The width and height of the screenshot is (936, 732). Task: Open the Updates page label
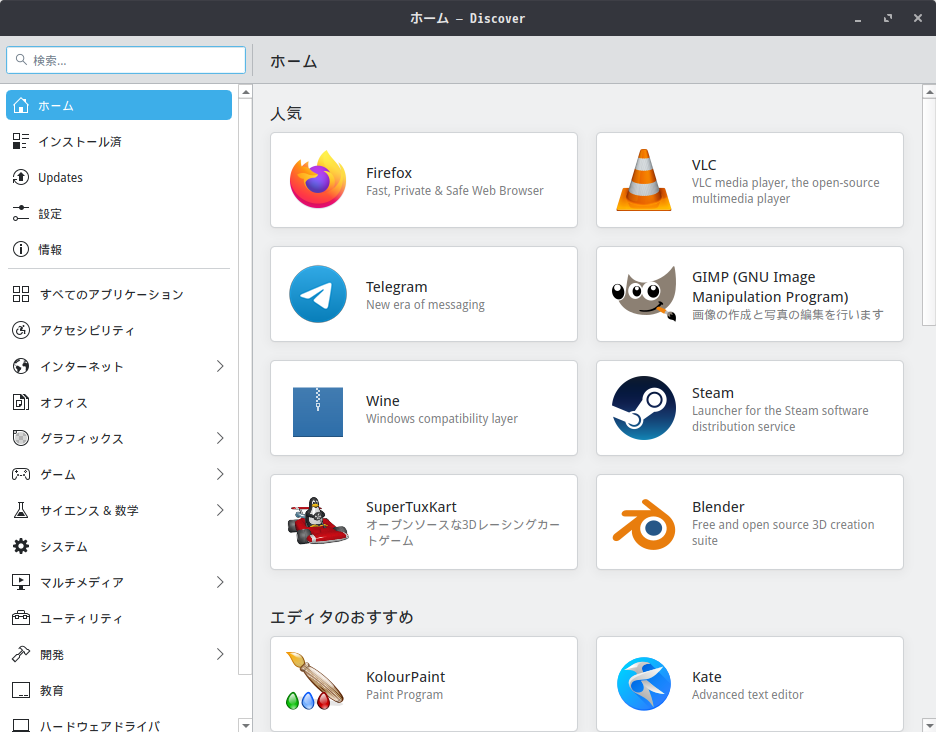coord(60,177)
